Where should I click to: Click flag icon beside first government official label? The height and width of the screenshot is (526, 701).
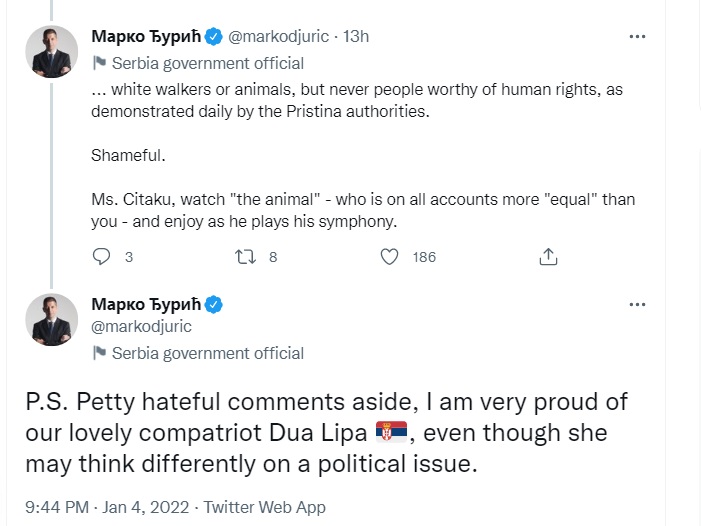99,61
